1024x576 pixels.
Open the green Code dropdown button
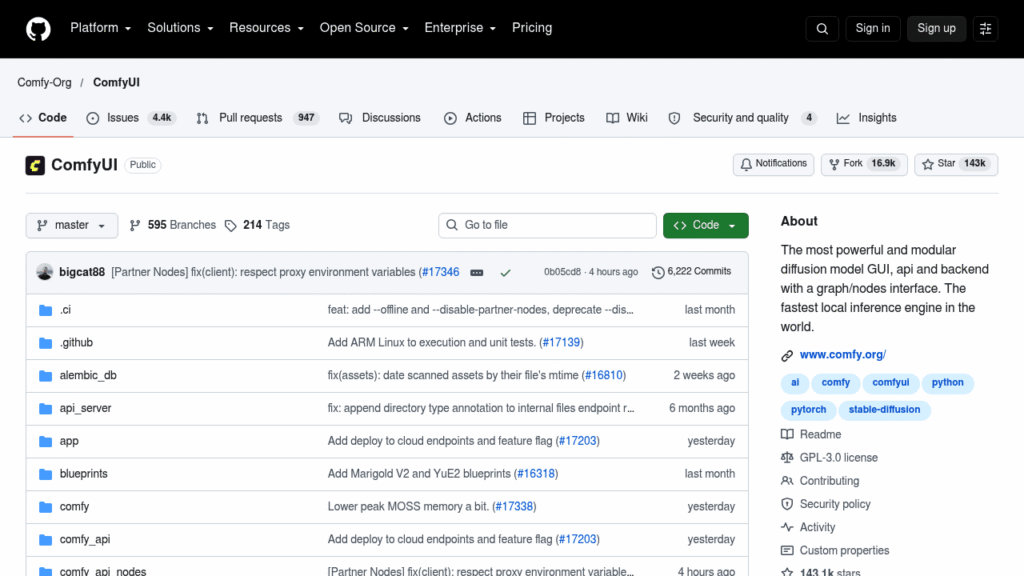click(x=705, y=225)
